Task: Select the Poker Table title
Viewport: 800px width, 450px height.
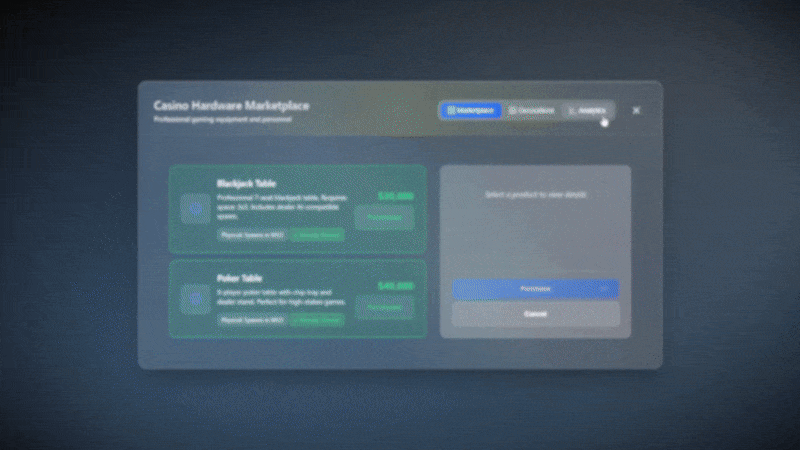Action: [x=239, y=278]
